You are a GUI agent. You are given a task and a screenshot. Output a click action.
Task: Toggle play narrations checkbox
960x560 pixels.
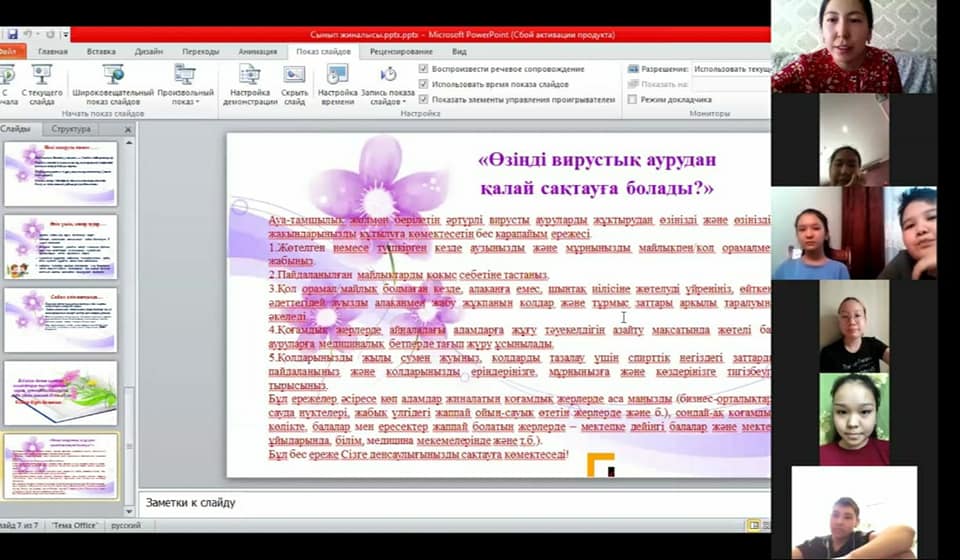pyautogui.click(x=424, y=69)
